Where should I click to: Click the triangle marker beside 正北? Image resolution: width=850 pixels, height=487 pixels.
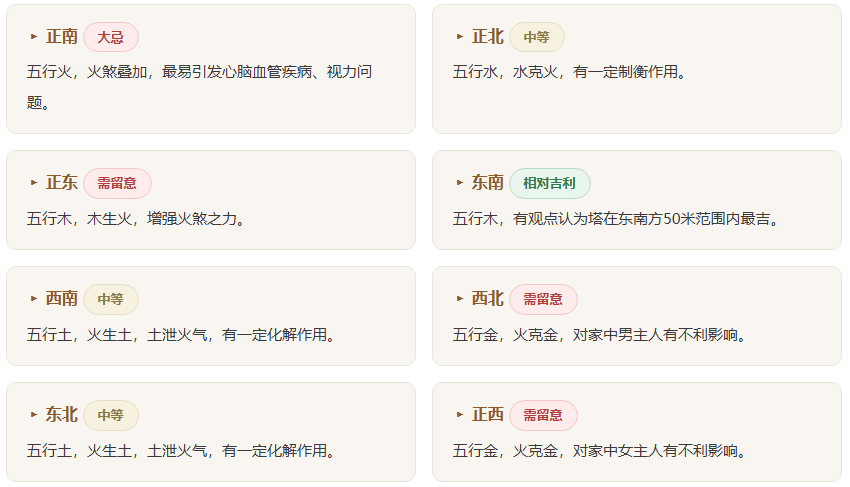tap(460, 37)
